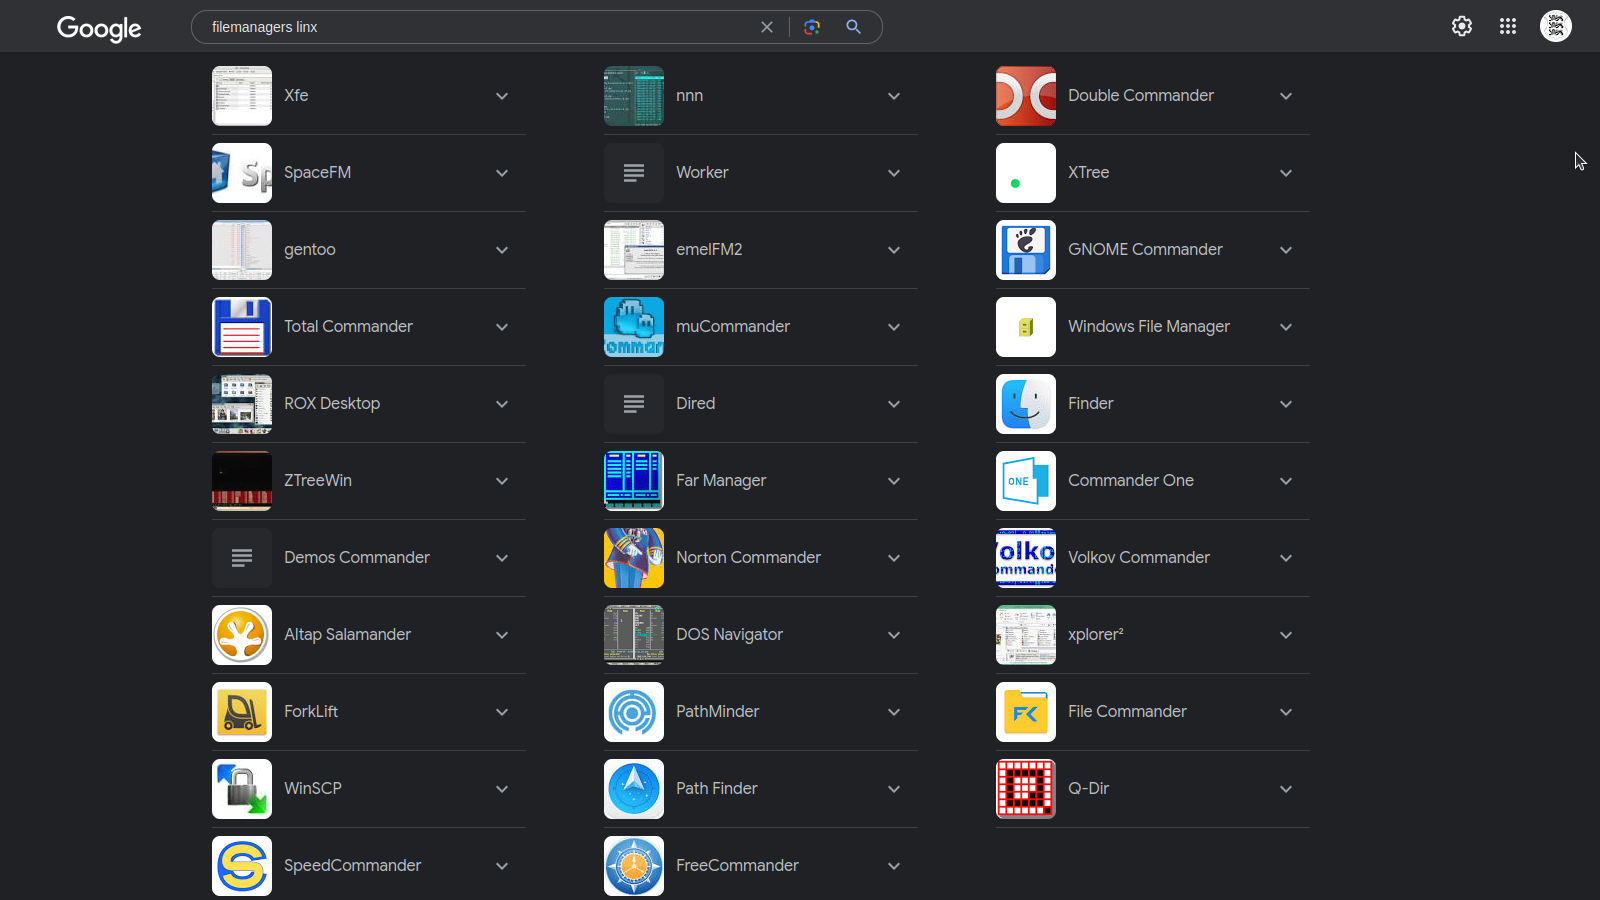Open Google Lens image search
1600x900 pixels.
812,27
